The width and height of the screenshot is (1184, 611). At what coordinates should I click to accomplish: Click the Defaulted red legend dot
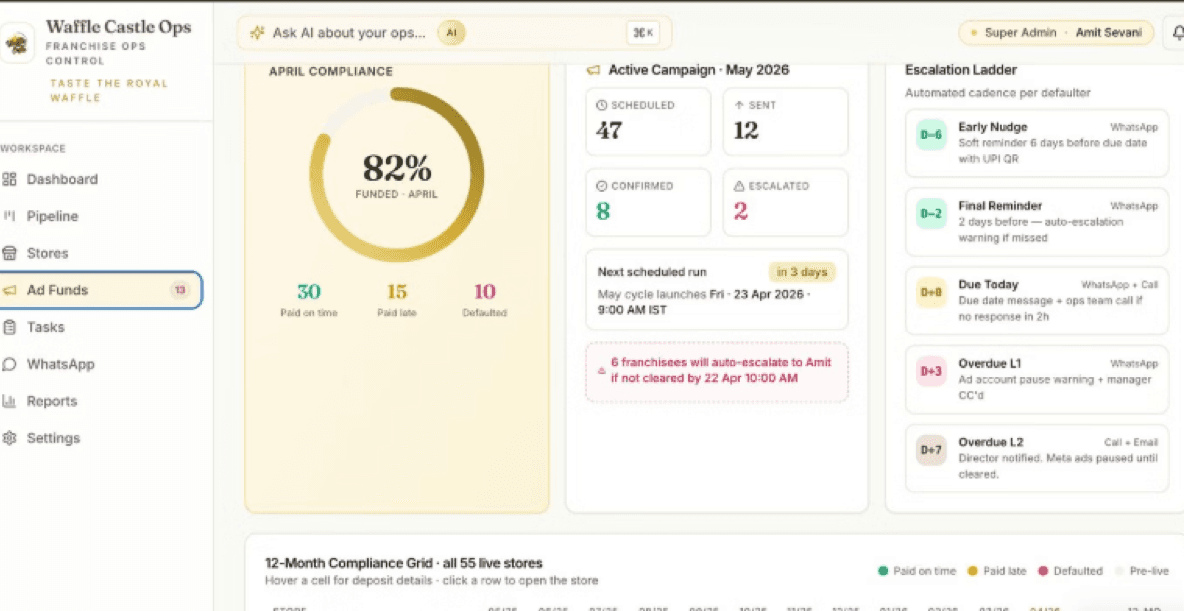point(1044,571)
